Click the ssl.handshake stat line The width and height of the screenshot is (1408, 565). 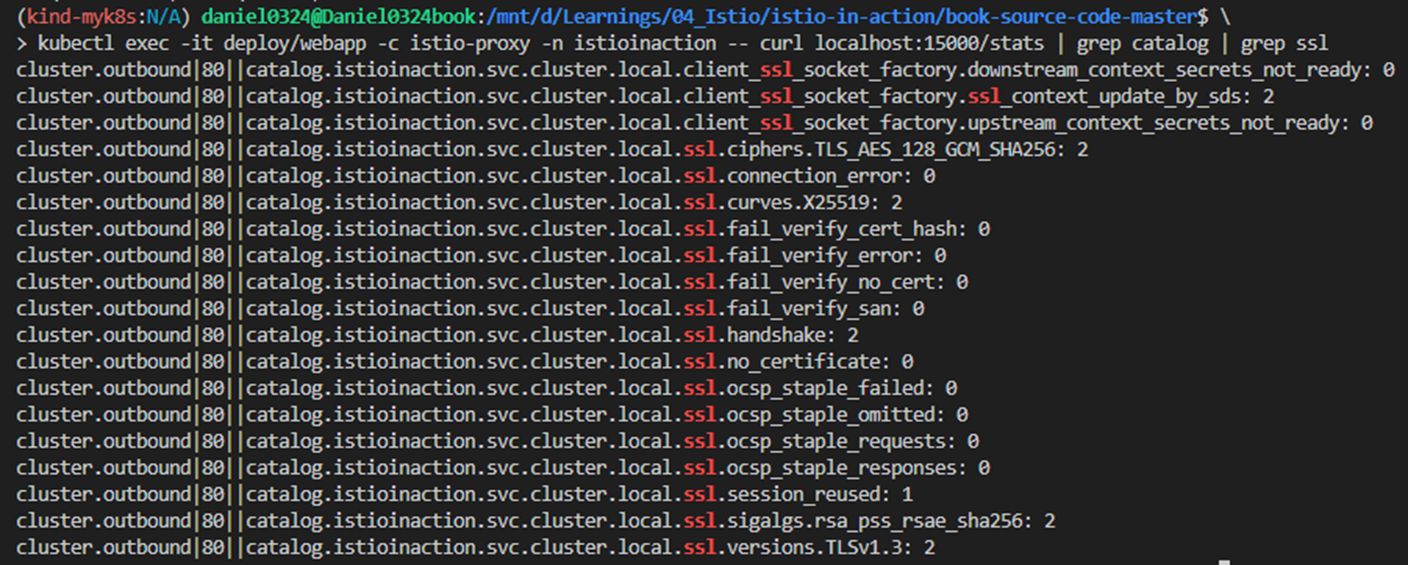click(437, 335)
